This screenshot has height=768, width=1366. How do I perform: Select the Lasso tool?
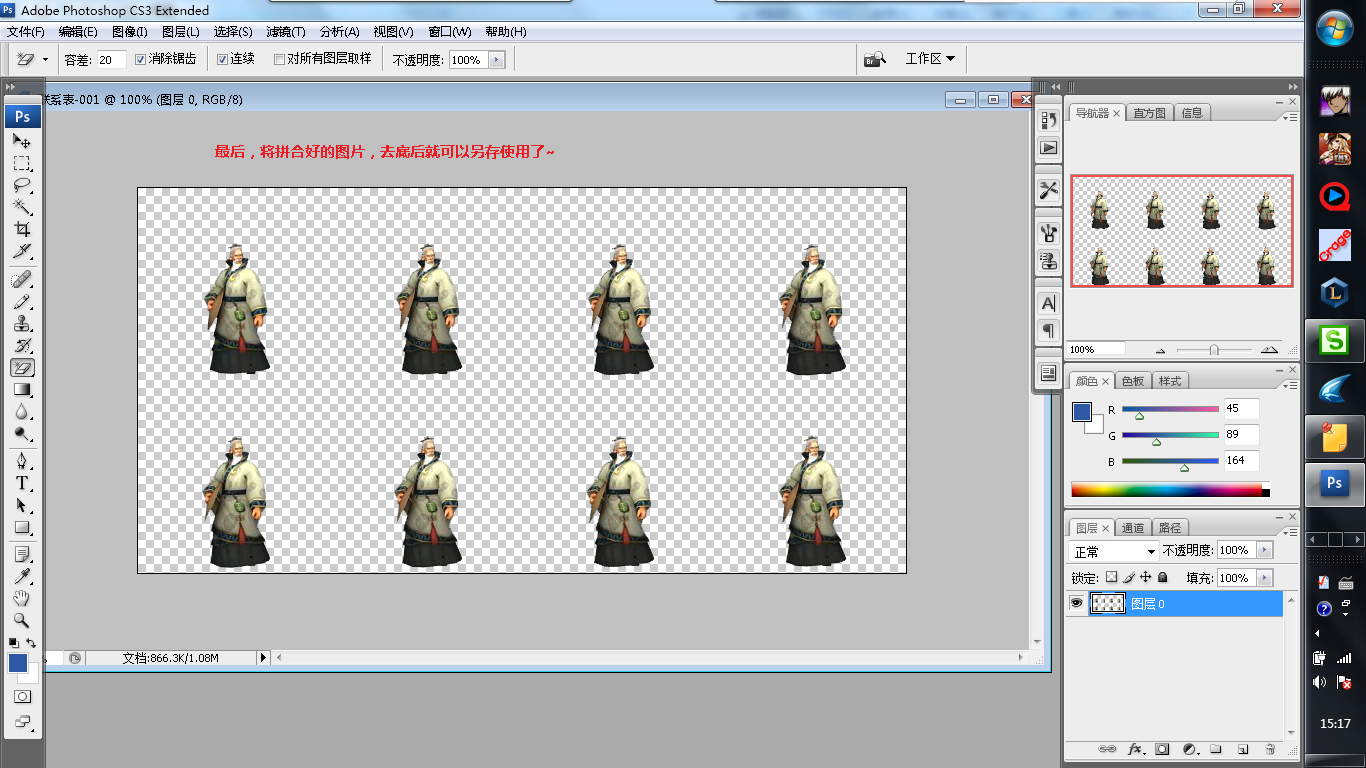click(x=22, y=185)
